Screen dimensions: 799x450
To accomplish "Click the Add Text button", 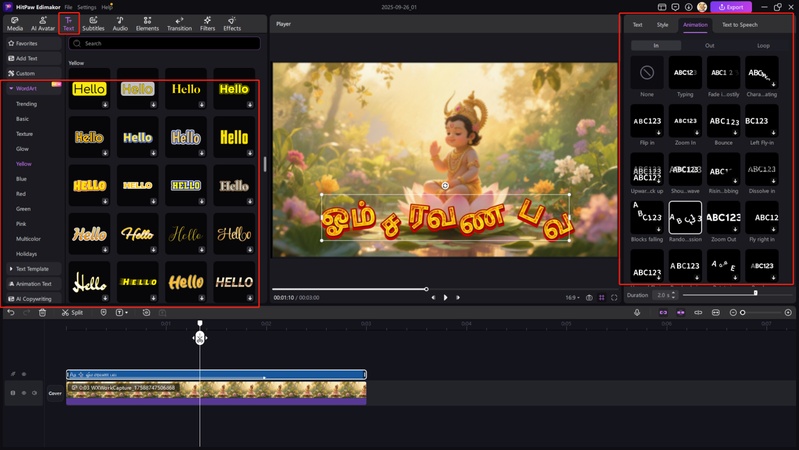I will pos(27,59).
